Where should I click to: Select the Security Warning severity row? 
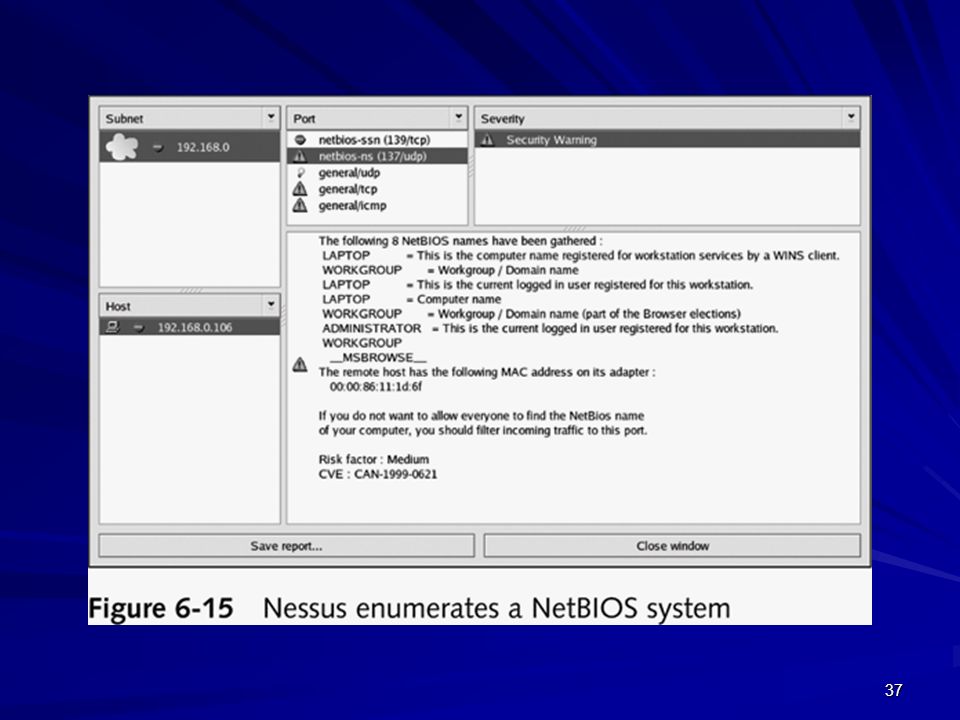pyautogui.click(x=667, y=140)
